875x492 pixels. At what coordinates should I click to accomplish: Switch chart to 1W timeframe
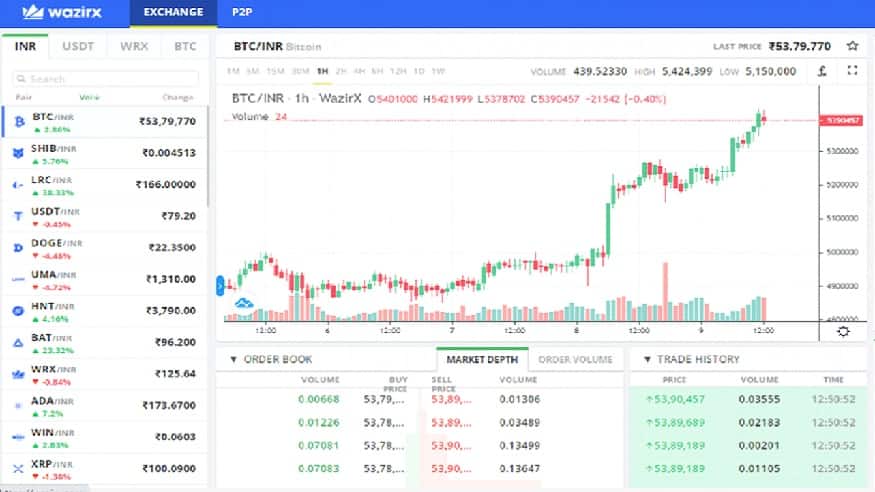tap(438, 71)
